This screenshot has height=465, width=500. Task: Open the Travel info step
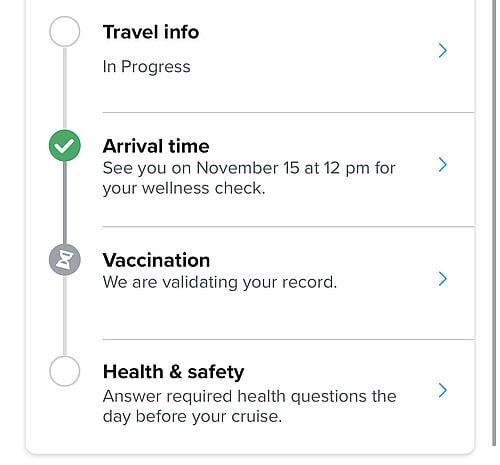[x=151, y=32]
